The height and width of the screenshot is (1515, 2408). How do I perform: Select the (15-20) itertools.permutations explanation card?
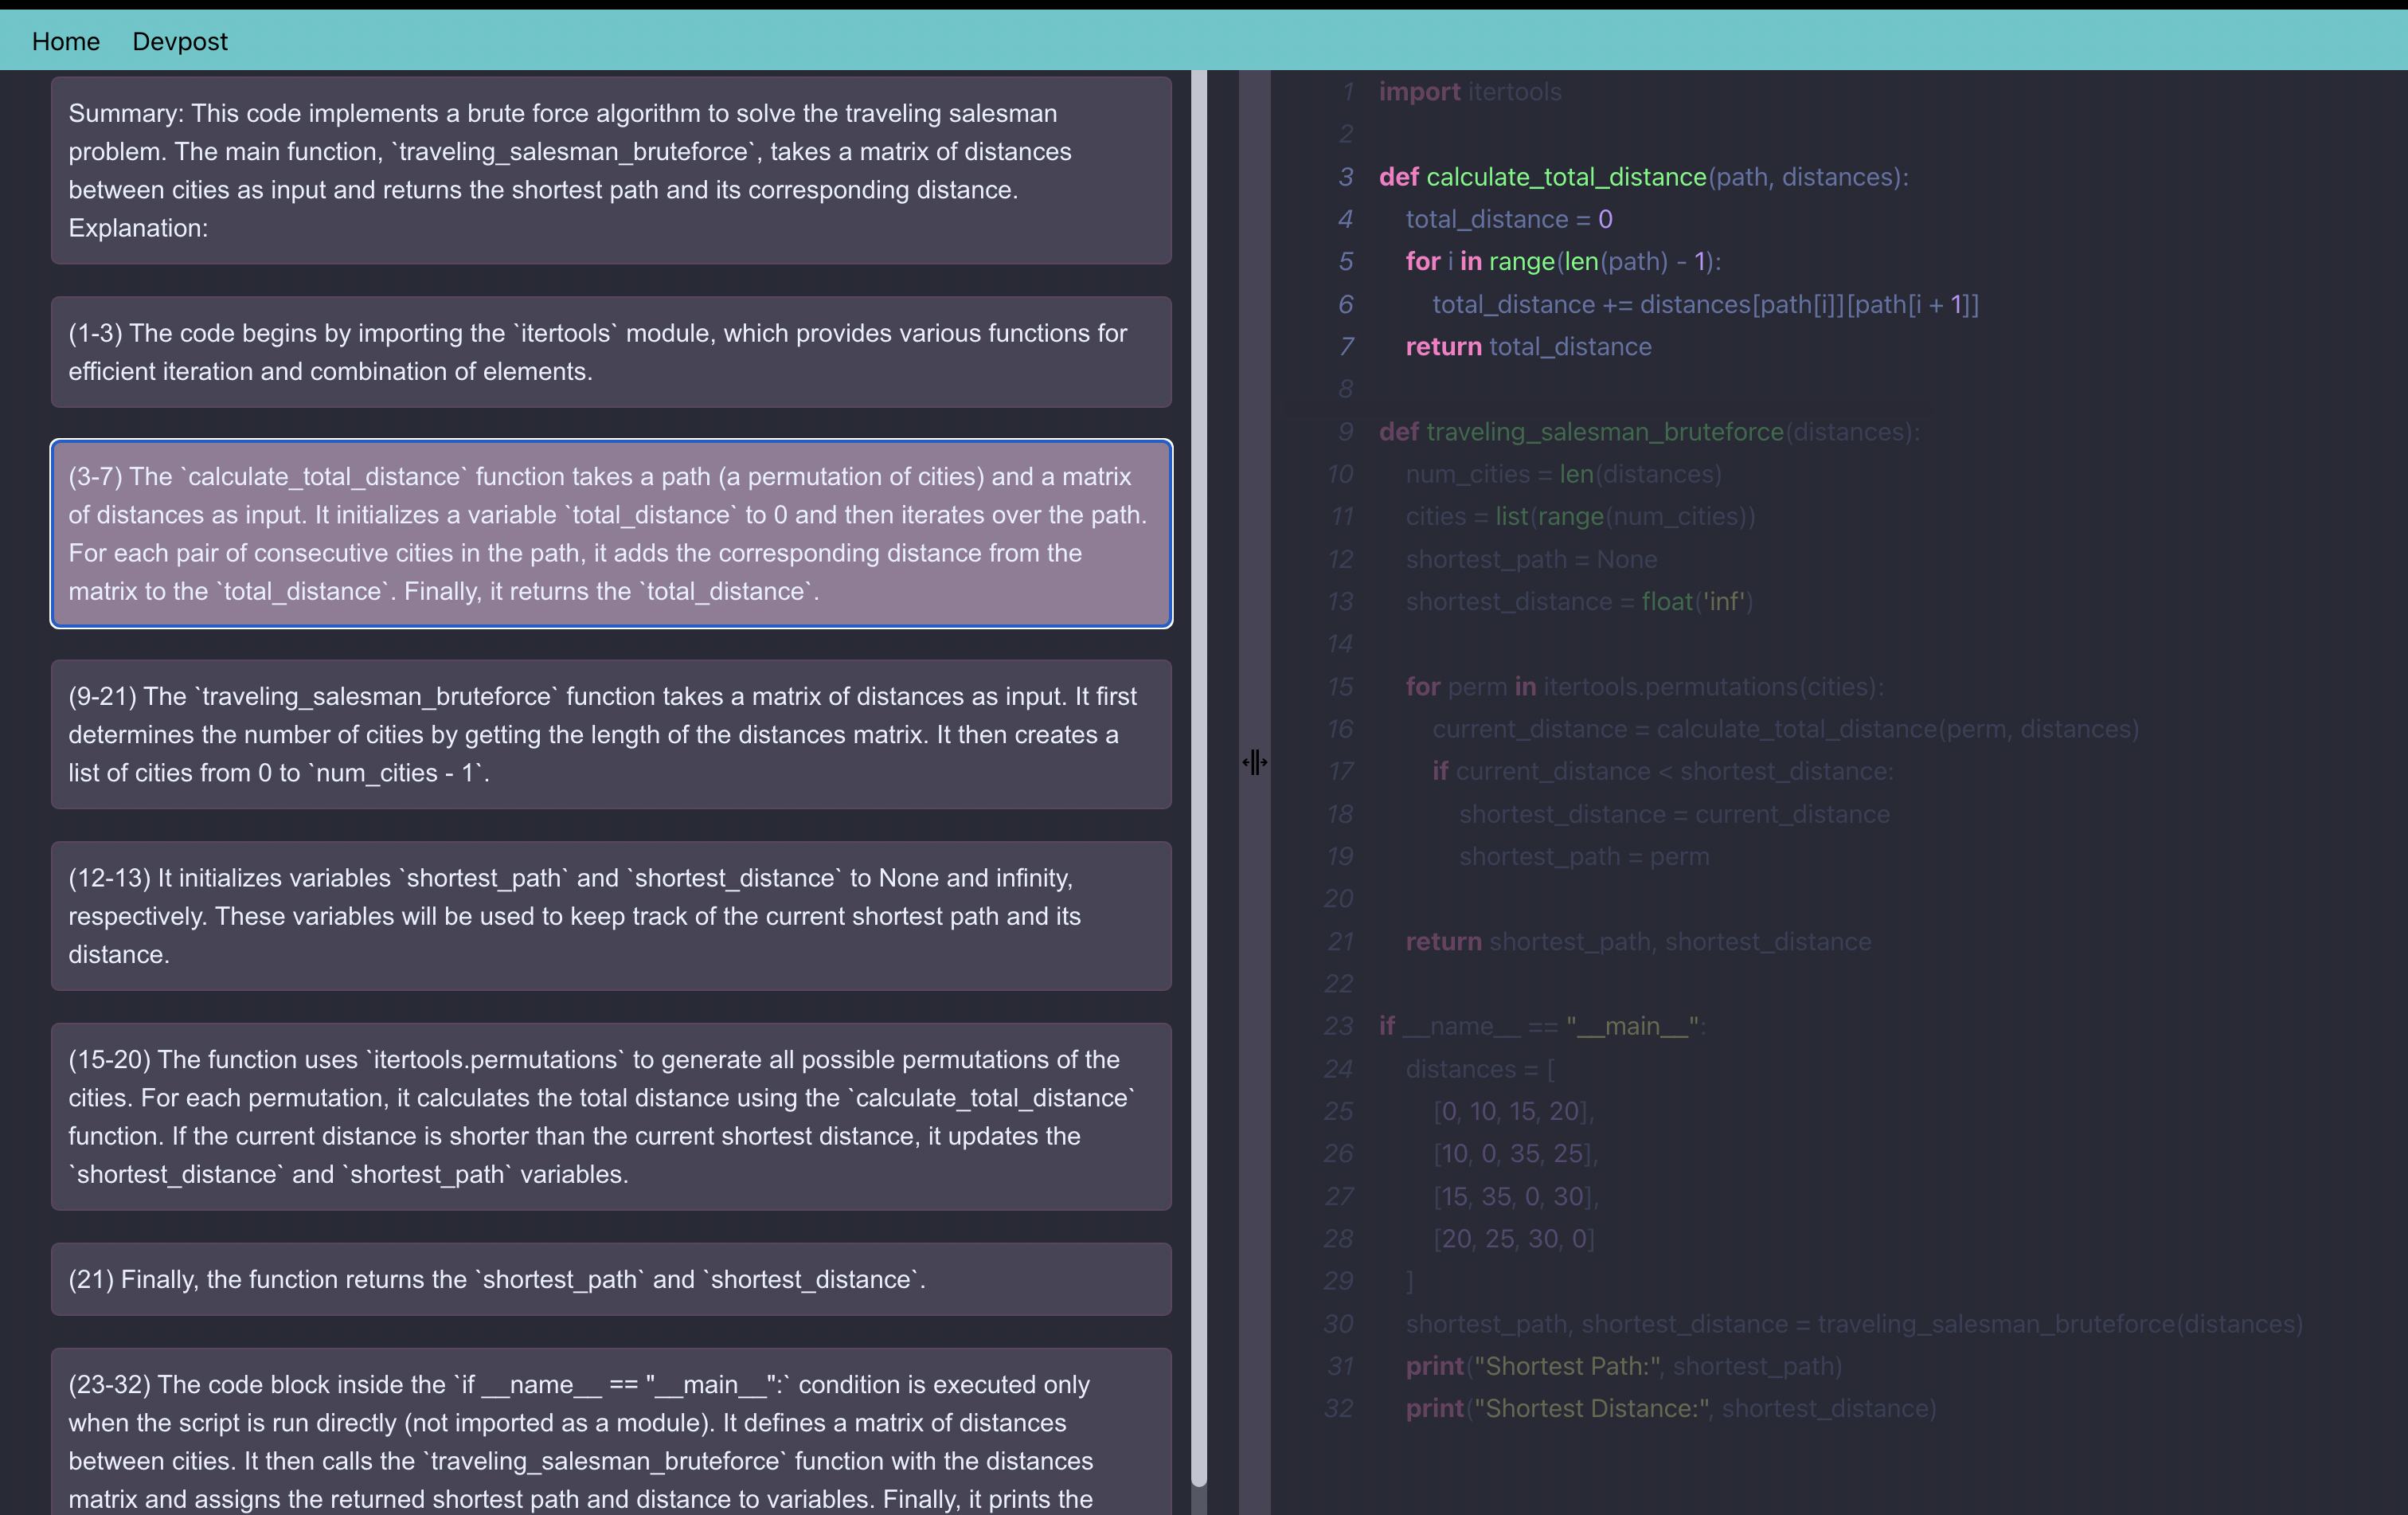point(610,1116)
